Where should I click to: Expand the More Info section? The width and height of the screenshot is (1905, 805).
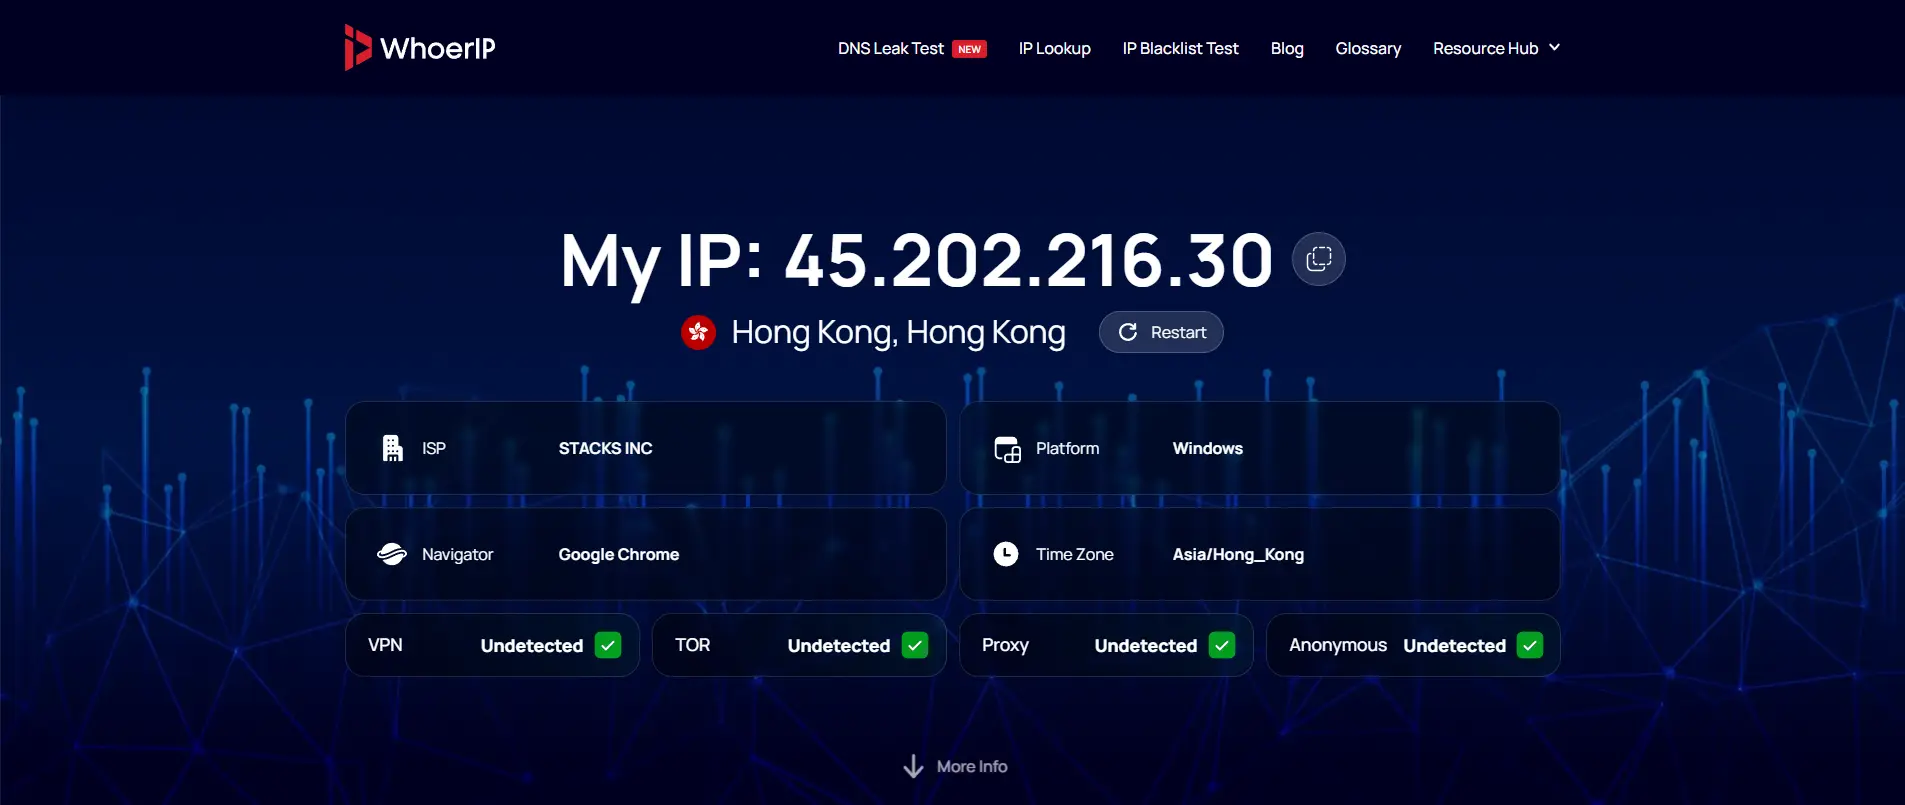point(971,767)
